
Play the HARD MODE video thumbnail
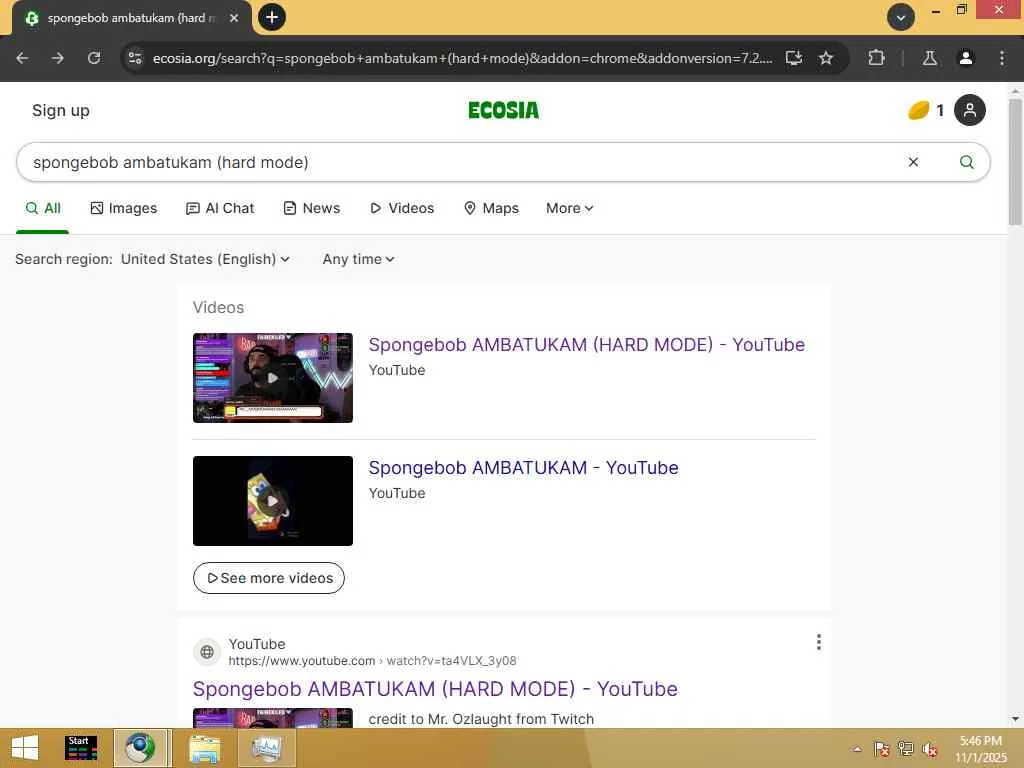tap(273, 377)
